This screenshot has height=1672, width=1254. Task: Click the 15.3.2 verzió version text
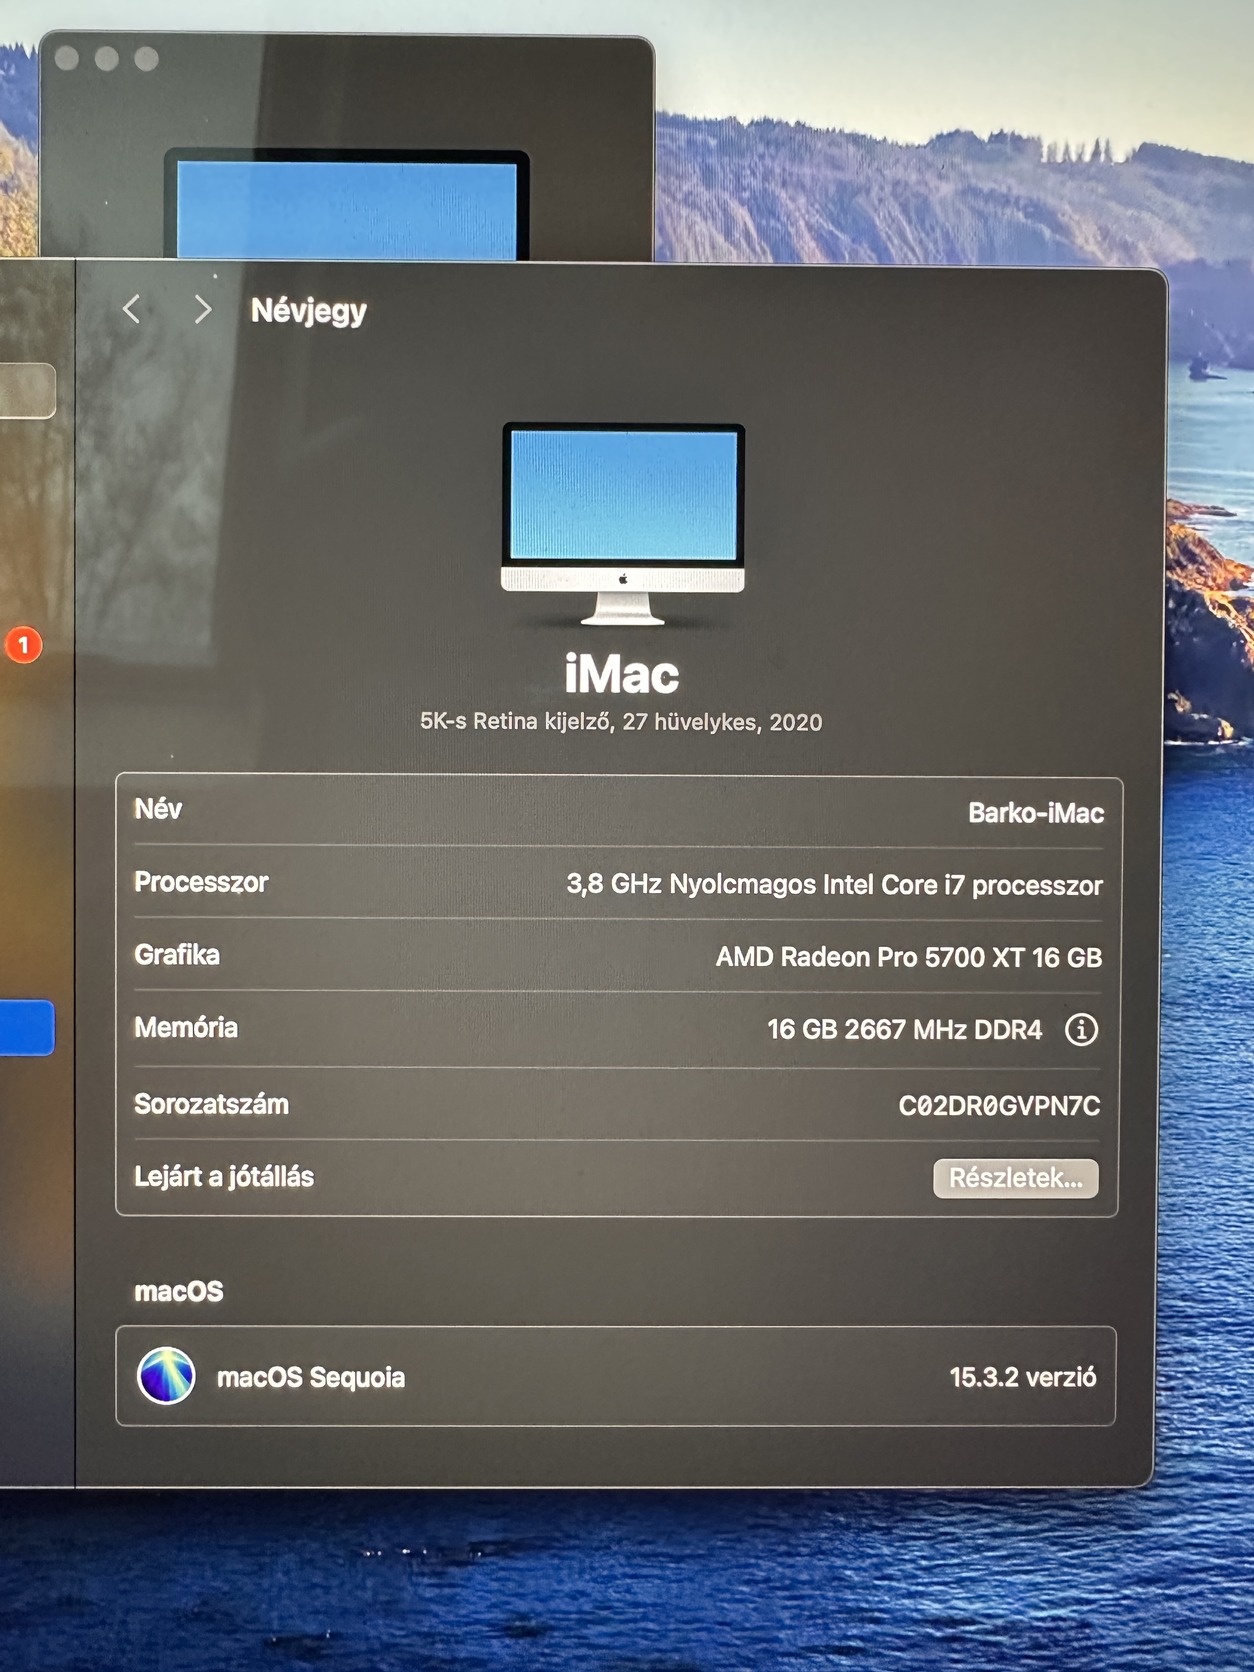tap(1022, 1377)
